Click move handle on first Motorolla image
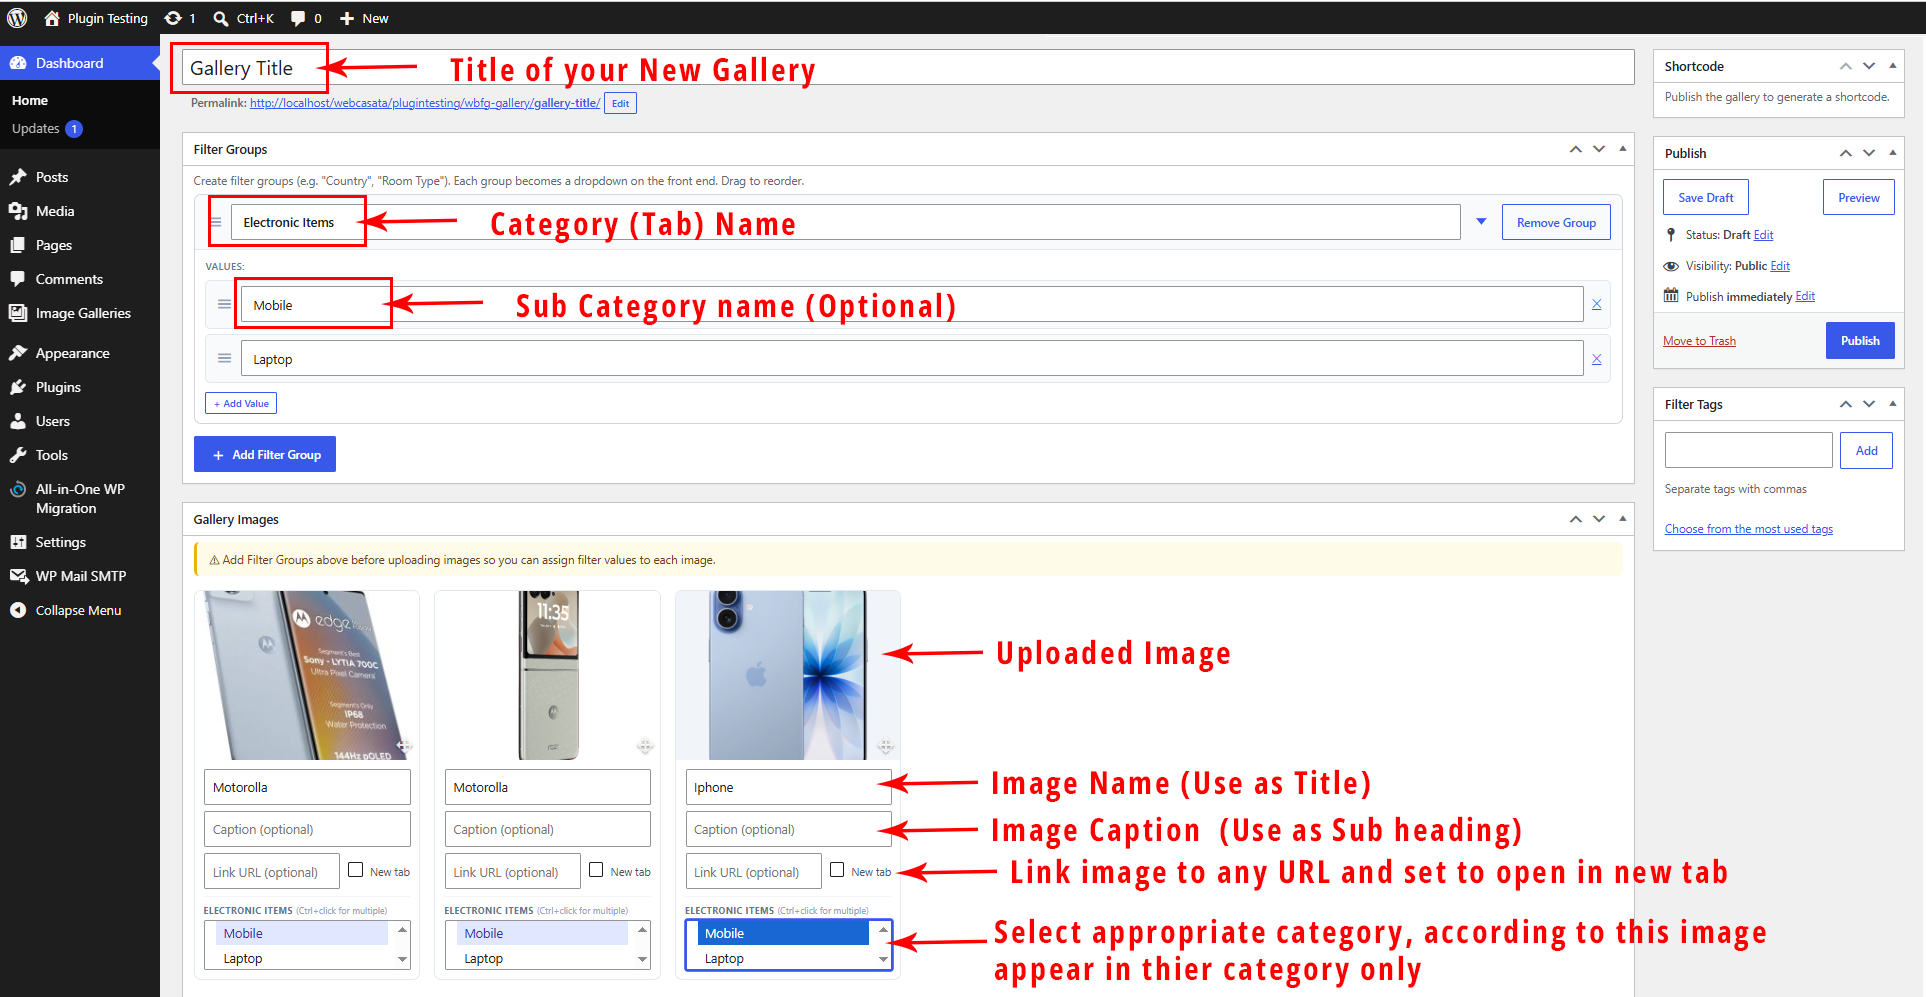The height and width of the screenshot is (997, 1926). [404, 746]
